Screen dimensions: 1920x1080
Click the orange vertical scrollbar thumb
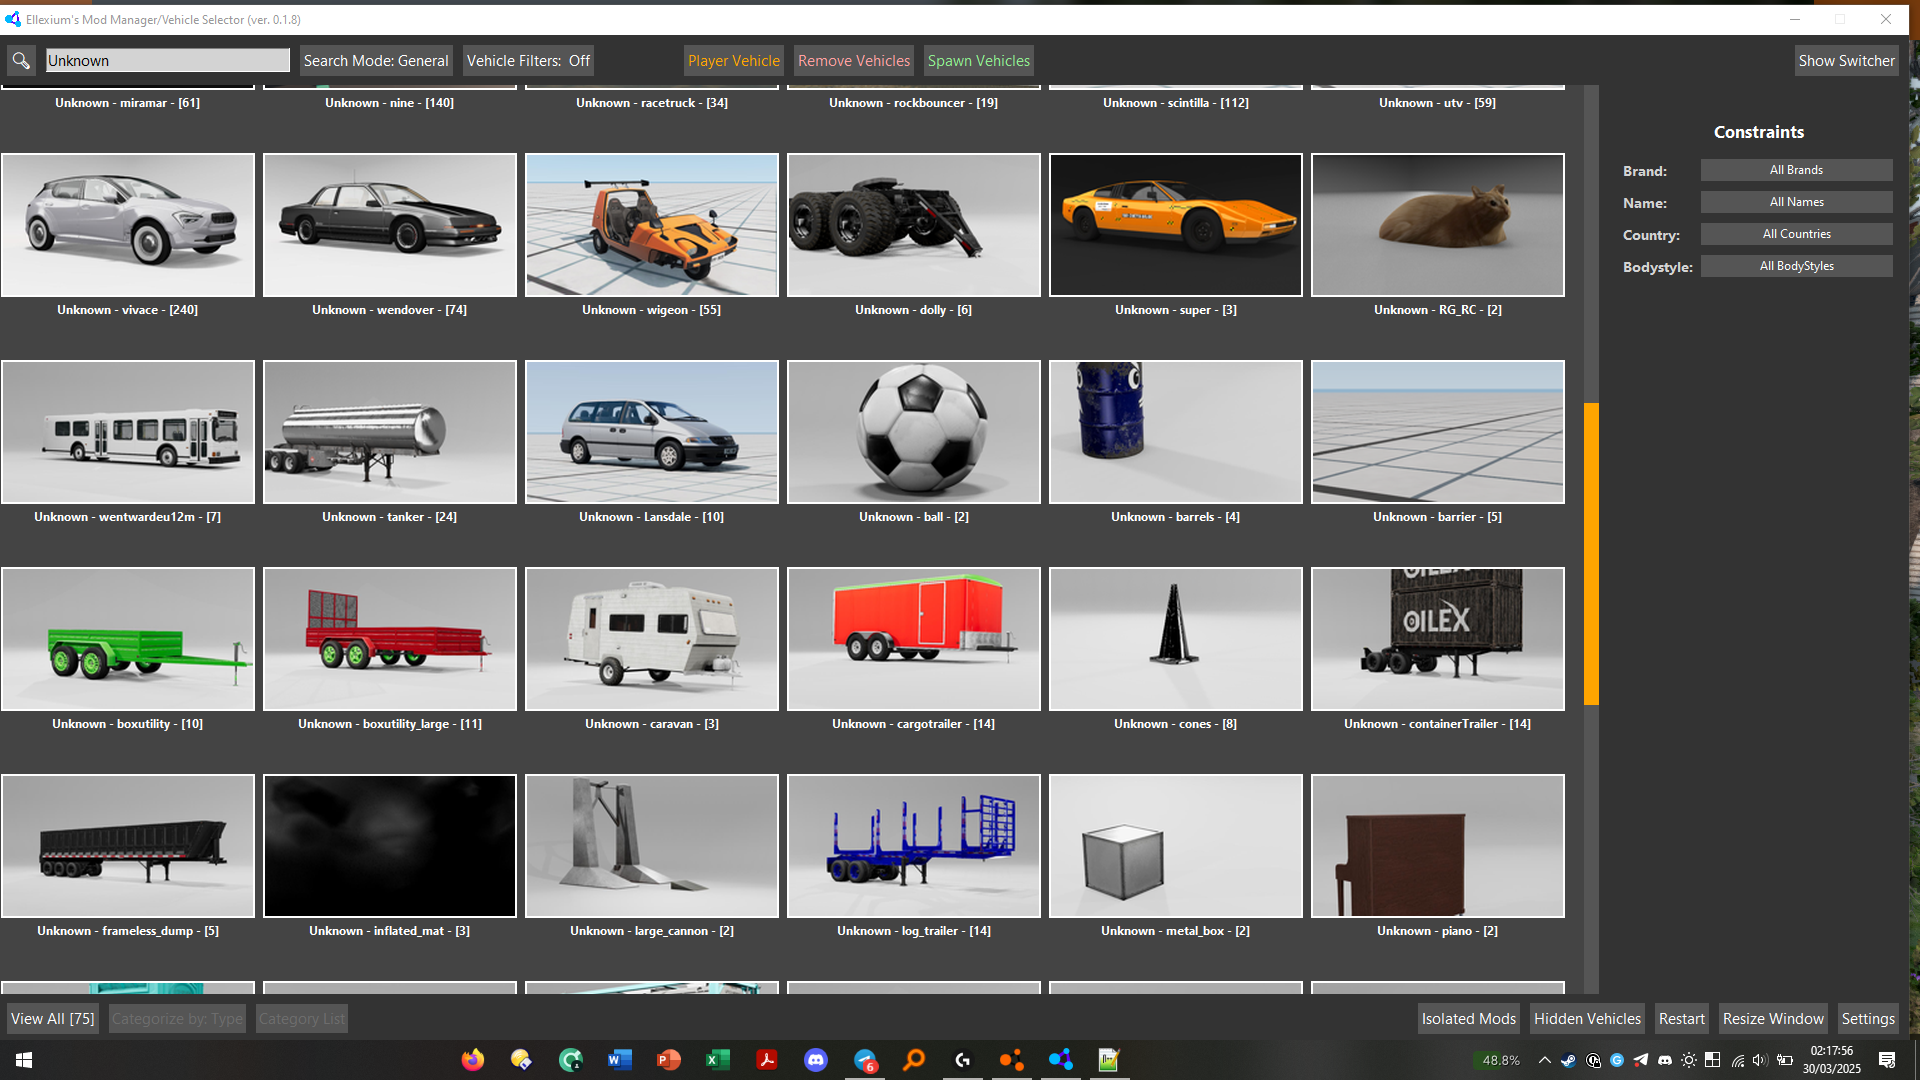tap(1591, 553)
